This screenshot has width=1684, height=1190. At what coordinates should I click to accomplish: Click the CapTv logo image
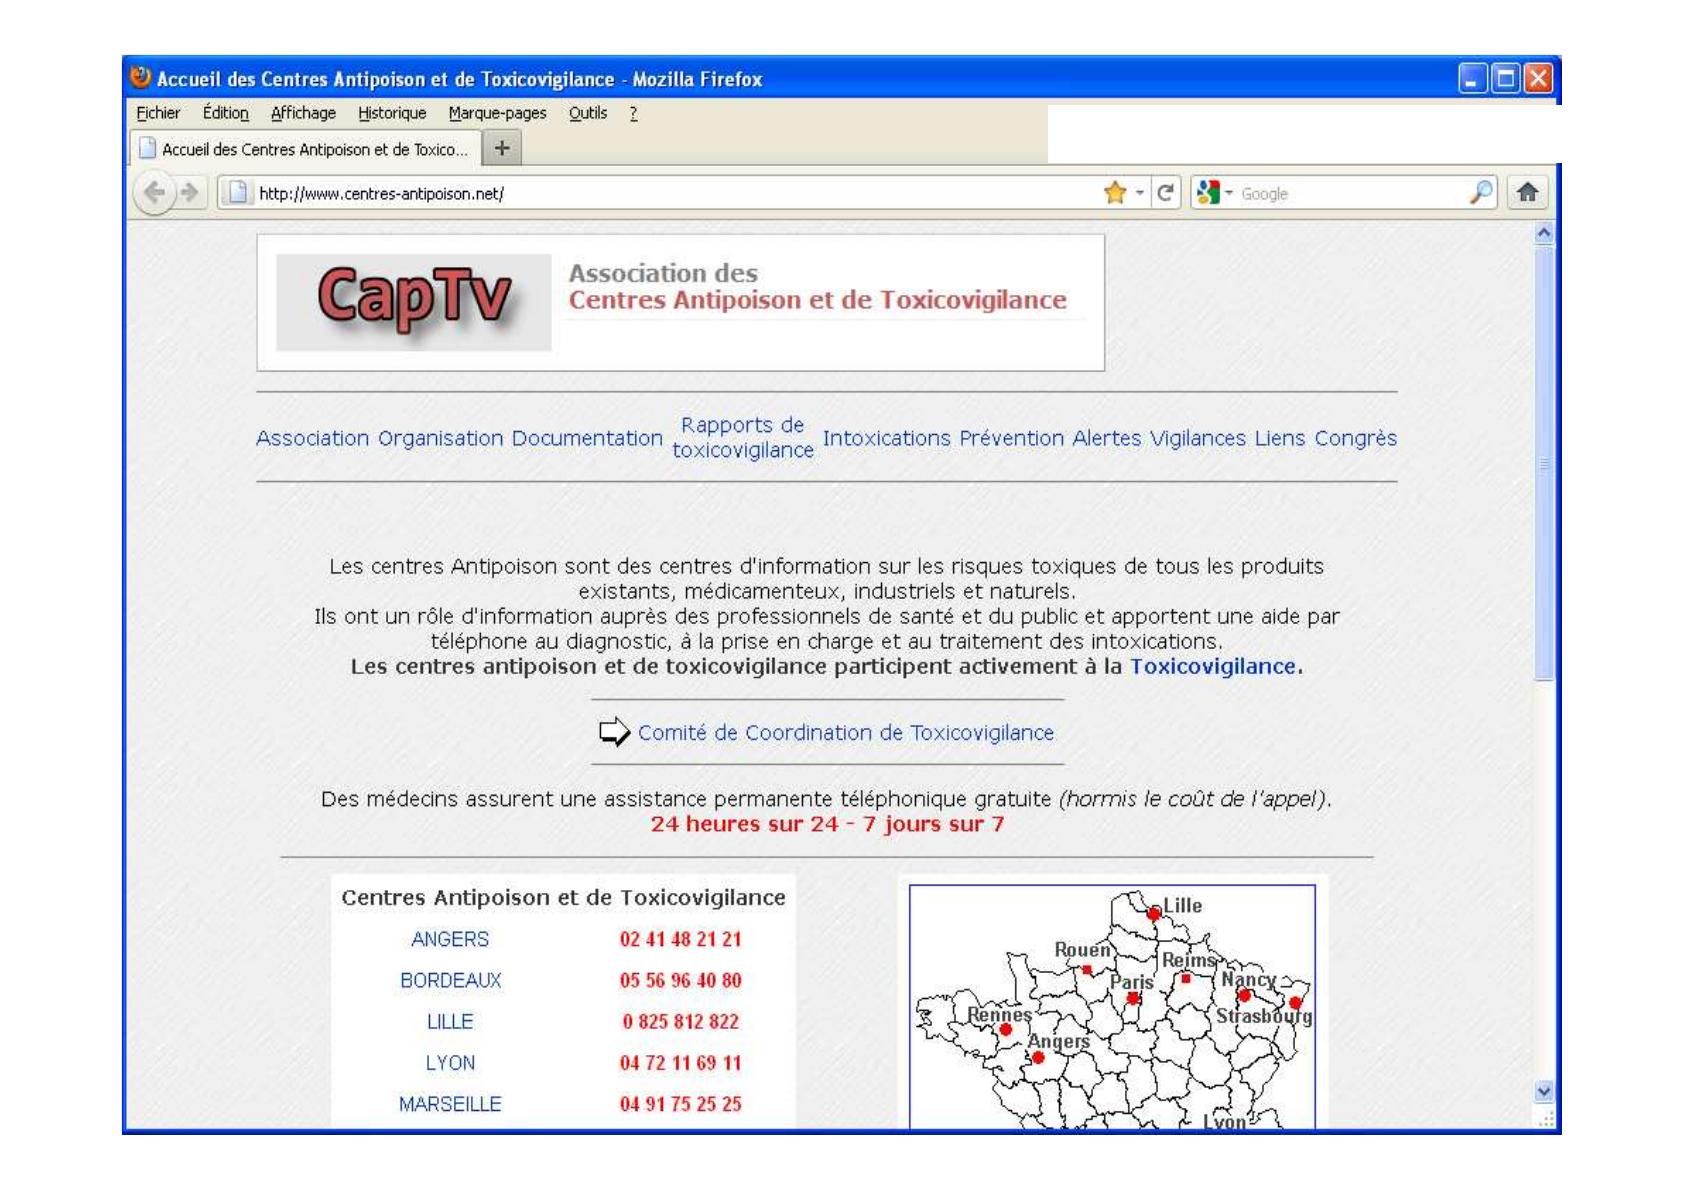pyautogui.click(x=413, y=302)
